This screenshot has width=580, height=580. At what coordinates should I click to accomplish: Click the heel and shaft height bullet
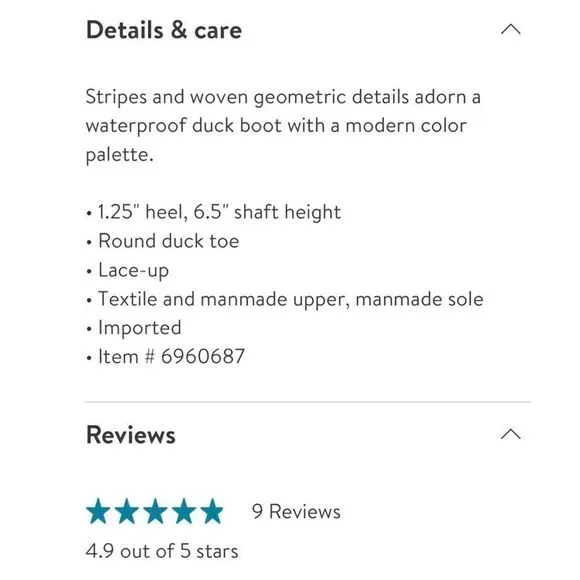point(213,212)
